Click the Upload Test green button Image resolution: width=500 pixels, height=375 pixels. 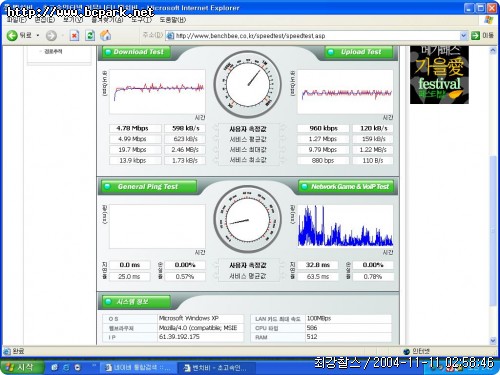[359, 52]
